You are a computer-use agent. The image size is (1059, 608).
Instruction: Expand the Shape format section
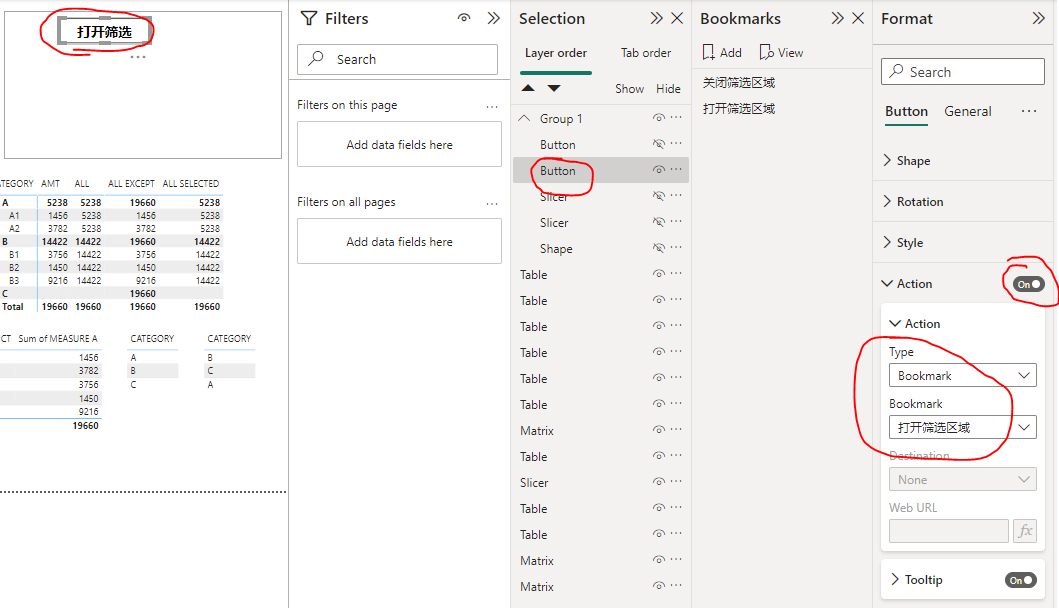coord(913,161)
